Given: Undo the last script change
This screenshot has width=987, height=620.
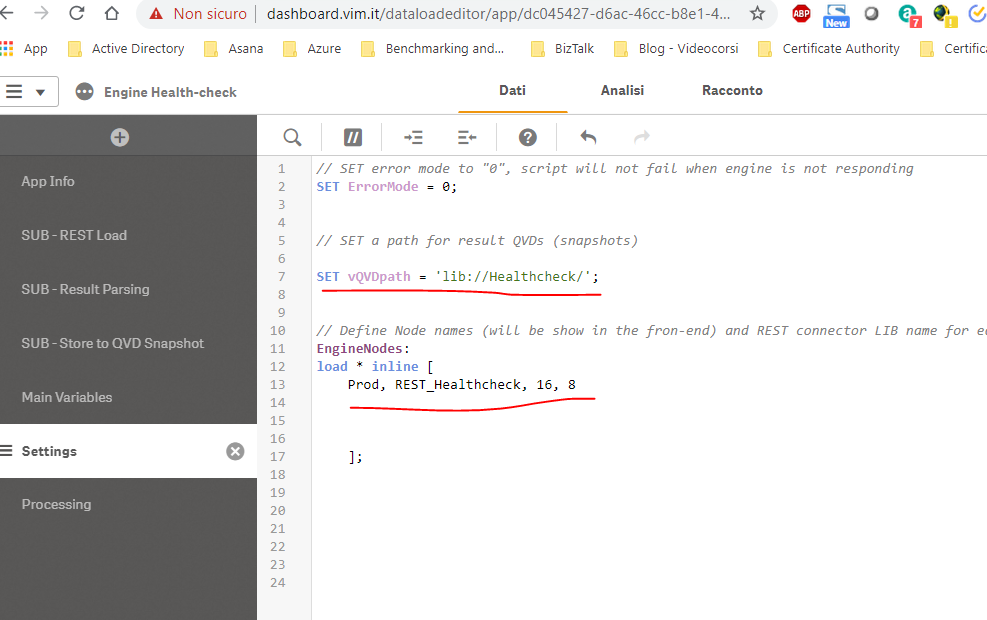Looking at the screenshot, I should click(584, 137).
